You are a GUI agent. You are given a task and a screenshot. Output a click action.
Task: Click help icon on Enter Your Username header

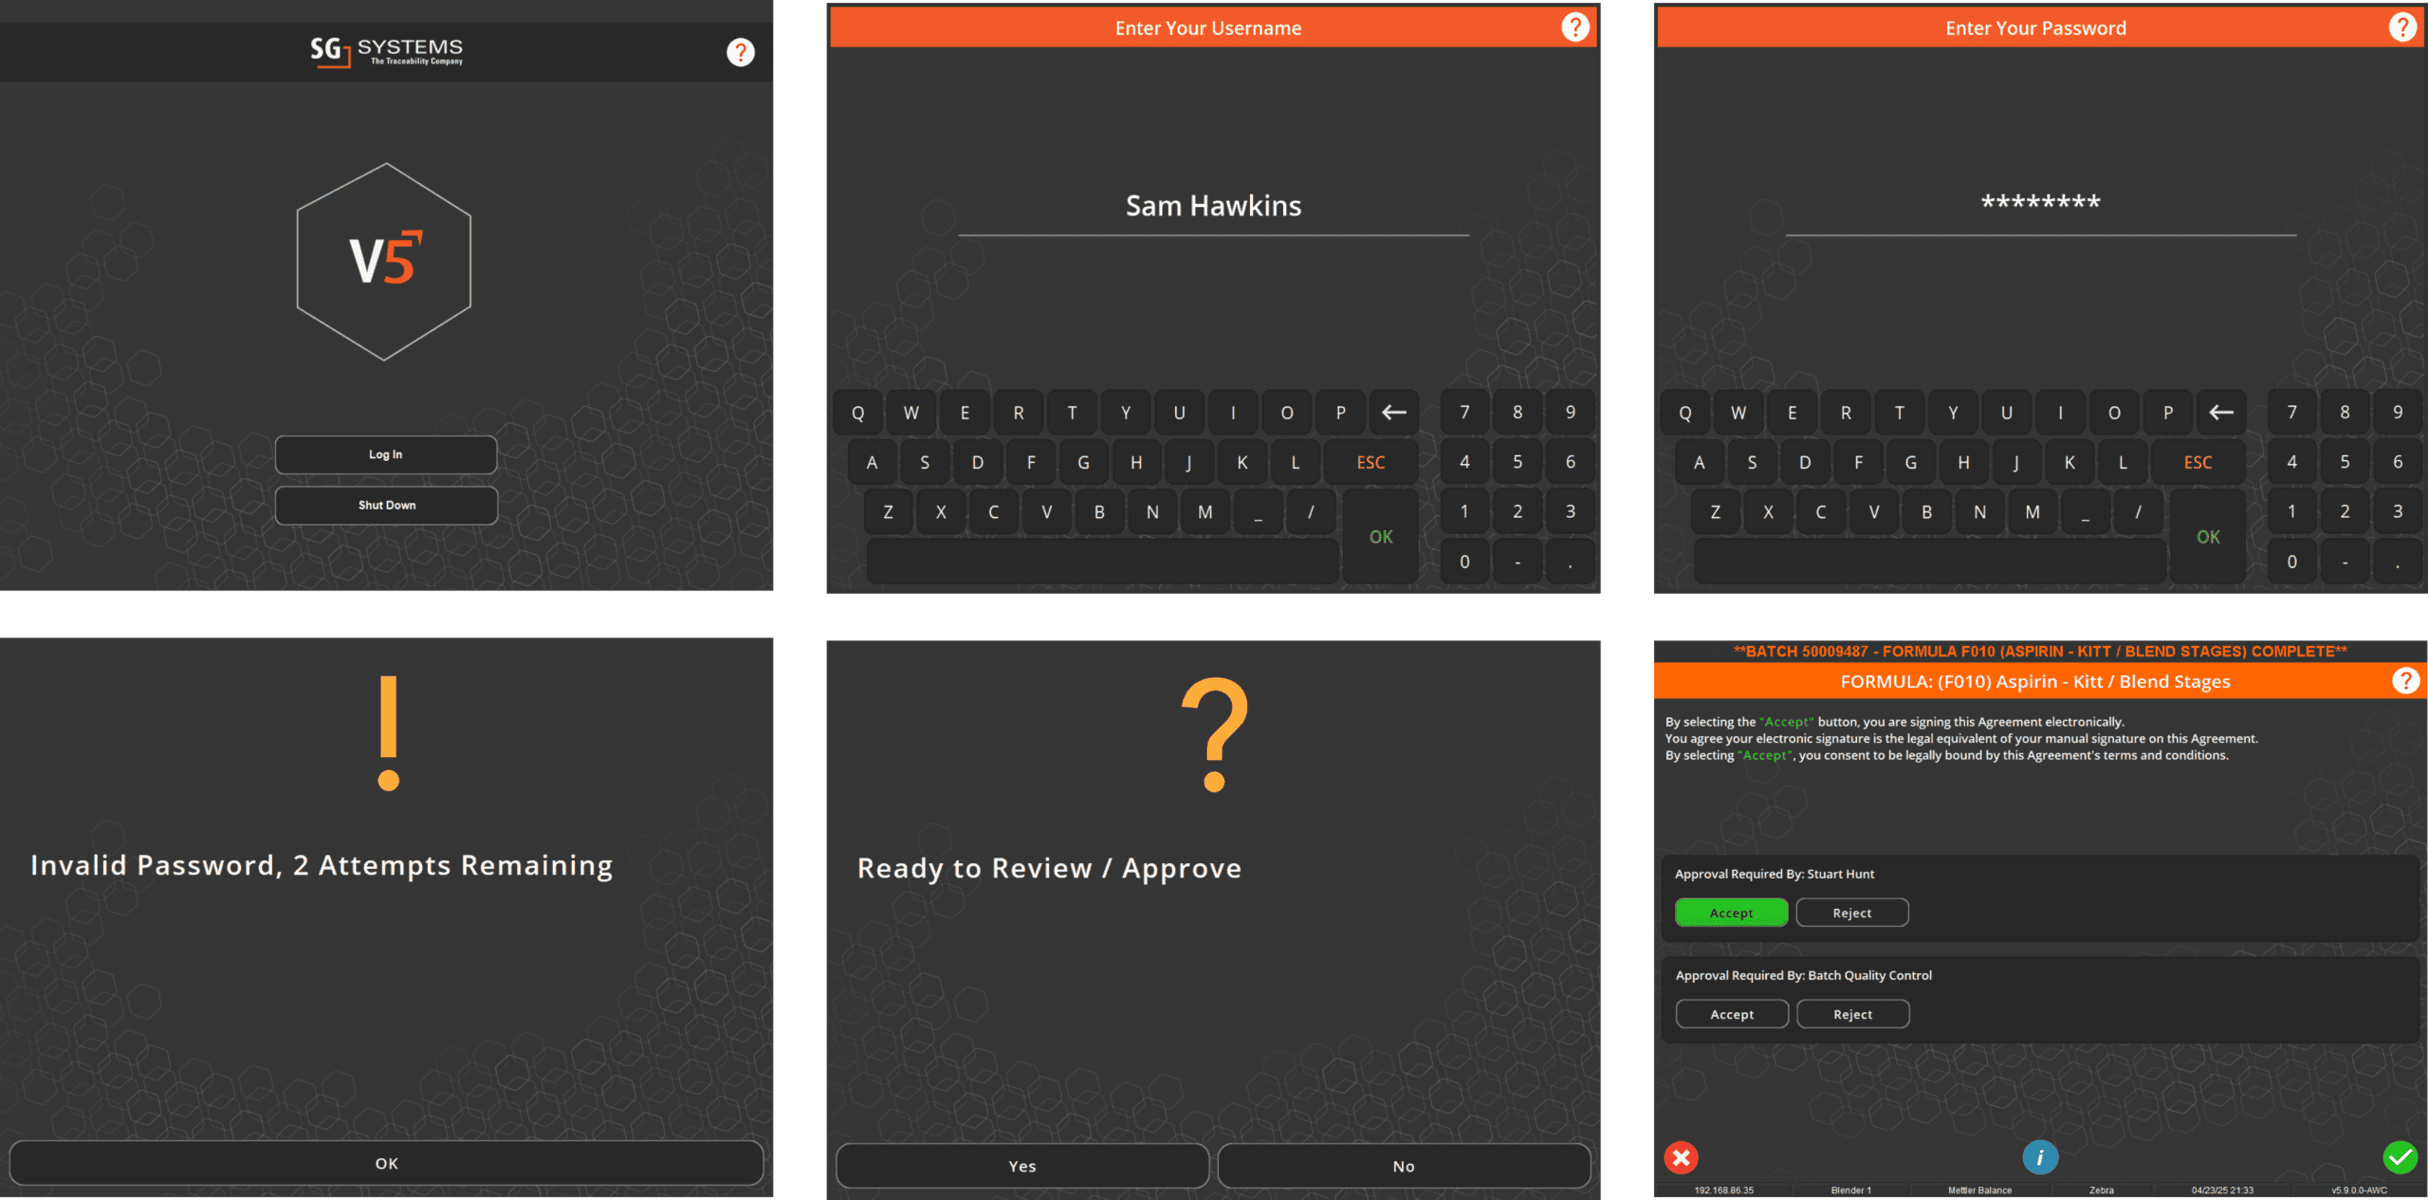pos(1575,27)
